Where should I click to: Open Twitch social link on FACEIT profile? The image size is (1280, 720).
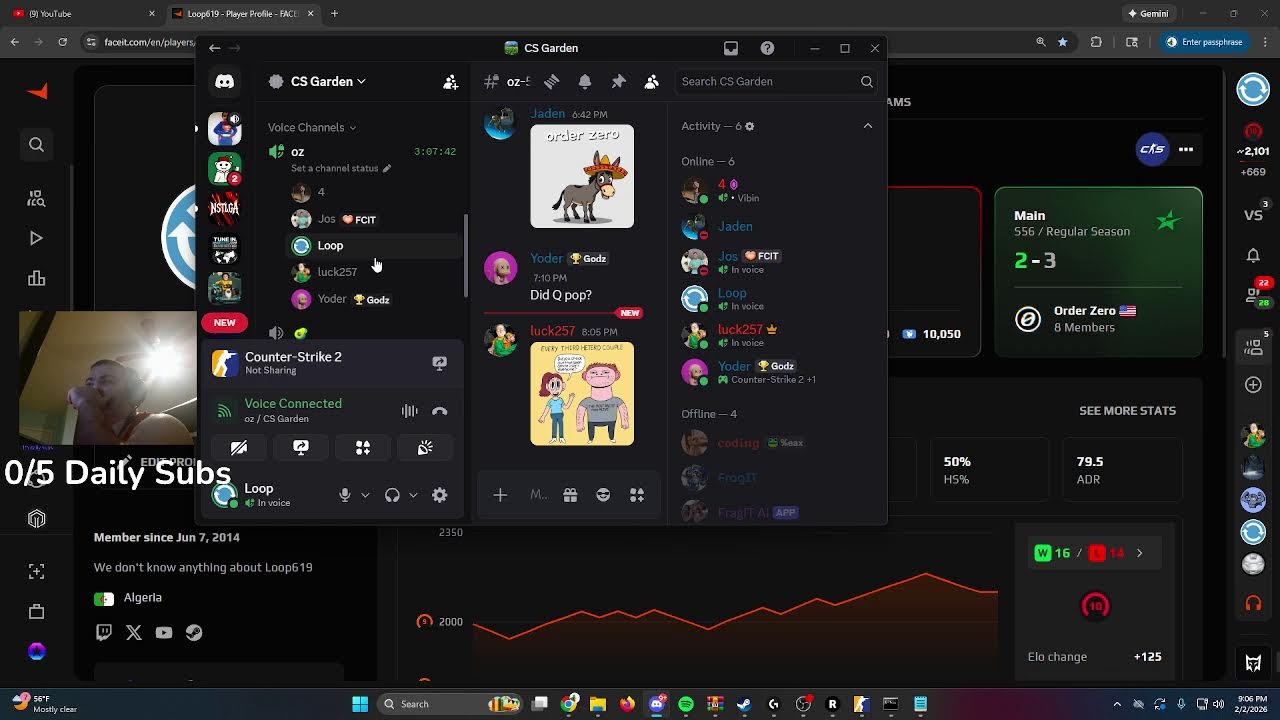point(104,632)
